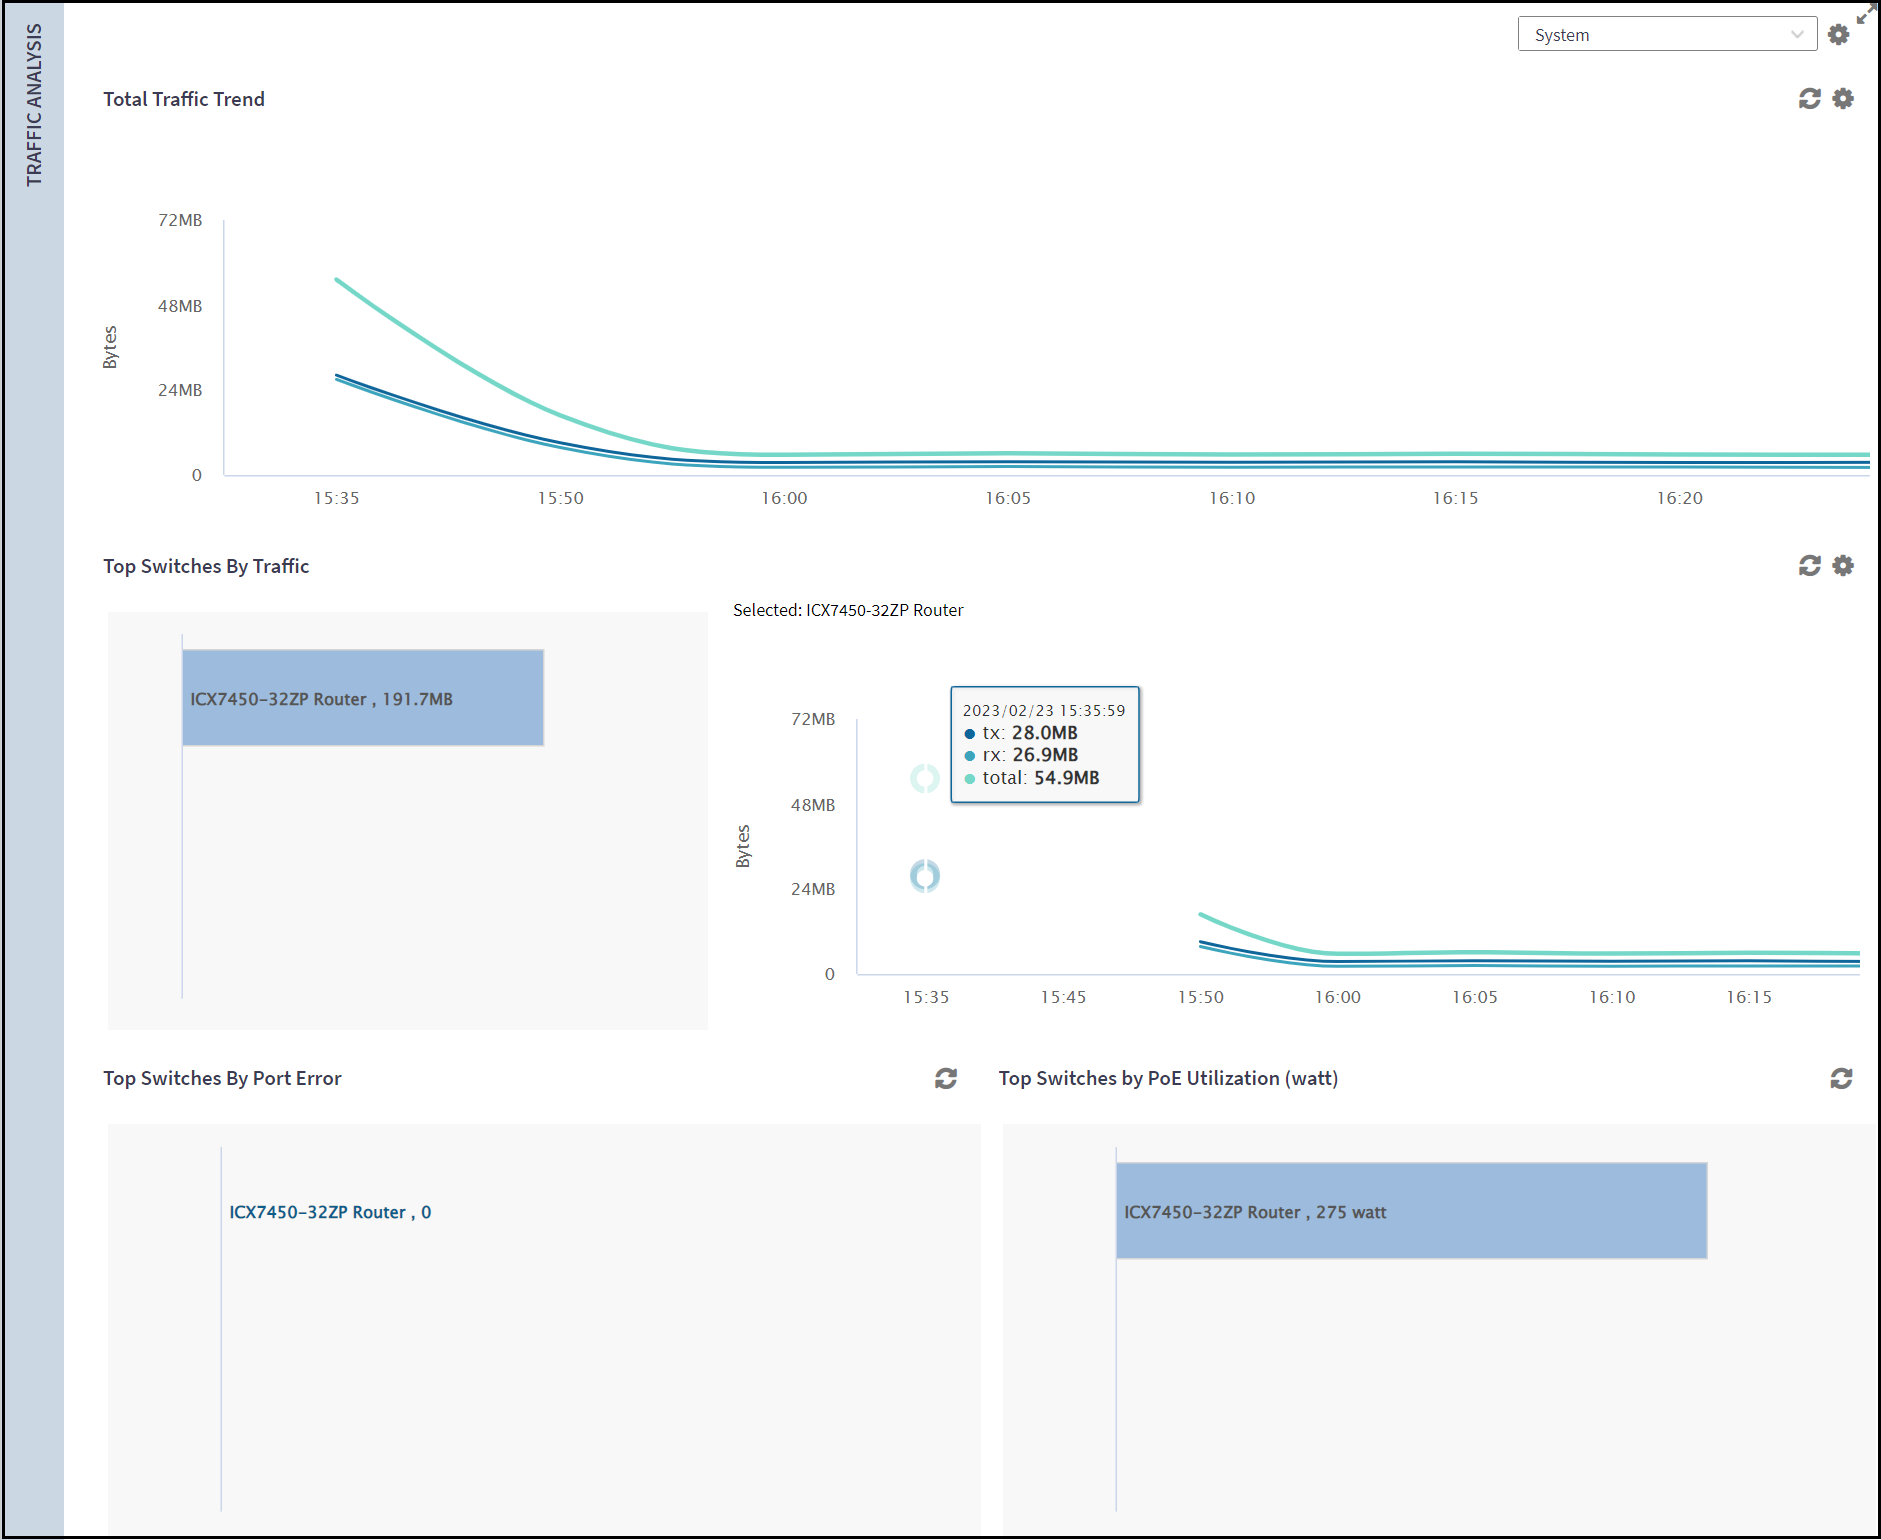Click the Total Traffic Trend heading
The height and width of the screenshot is (1540, 1881).
click(184, 99)
